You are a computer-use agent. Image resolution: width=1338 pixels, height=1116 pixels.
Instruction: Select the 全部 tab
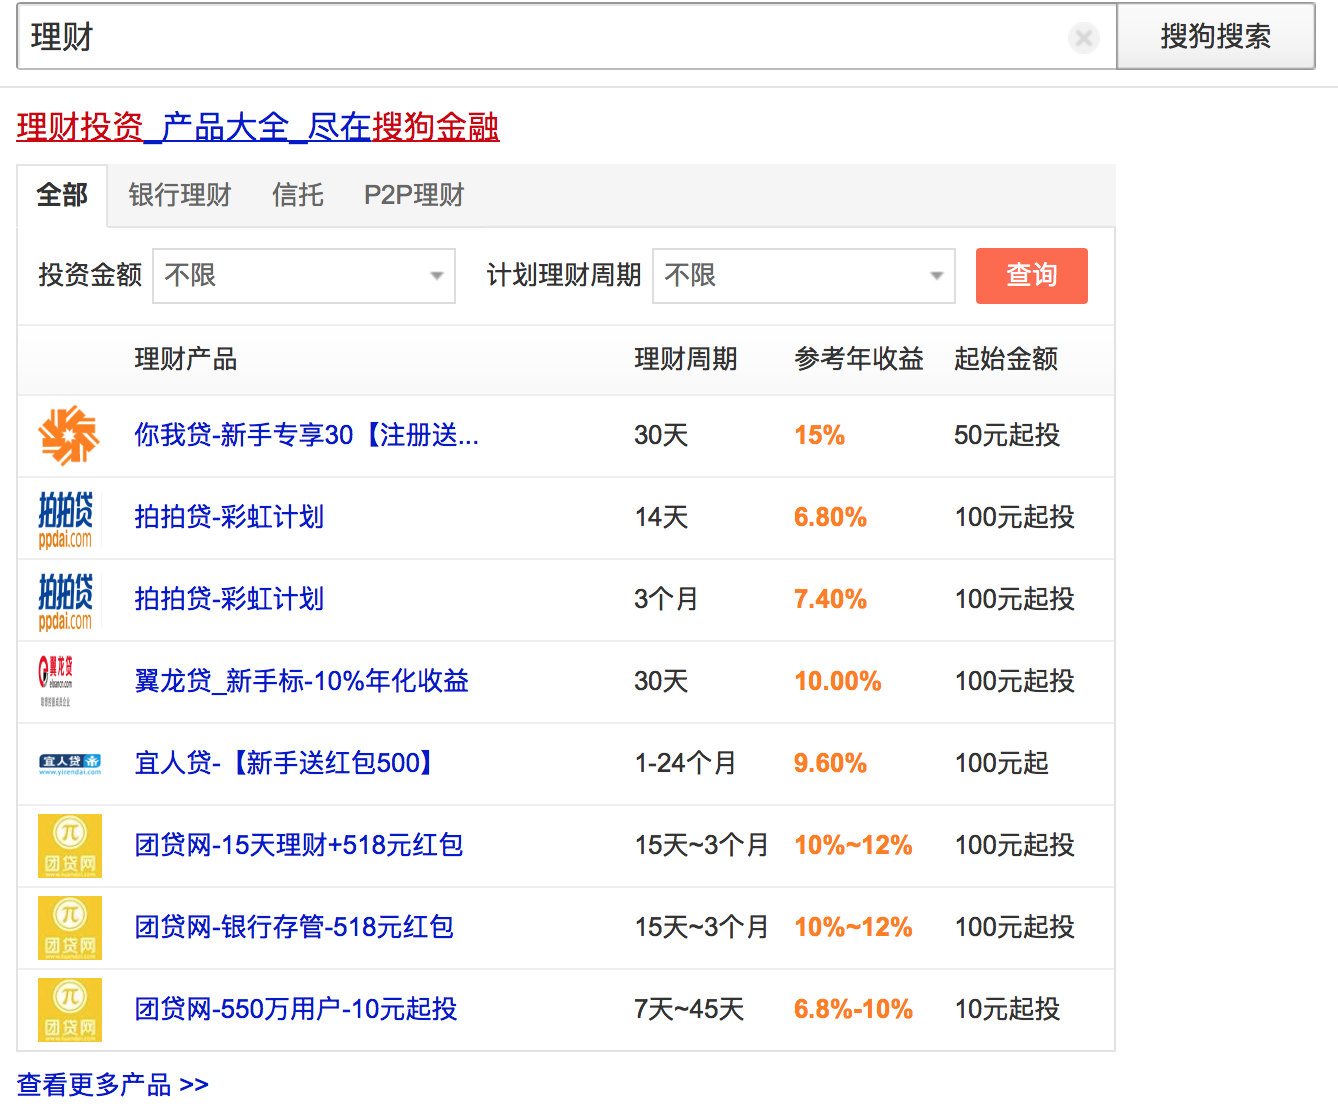click(x=62, y=195)
